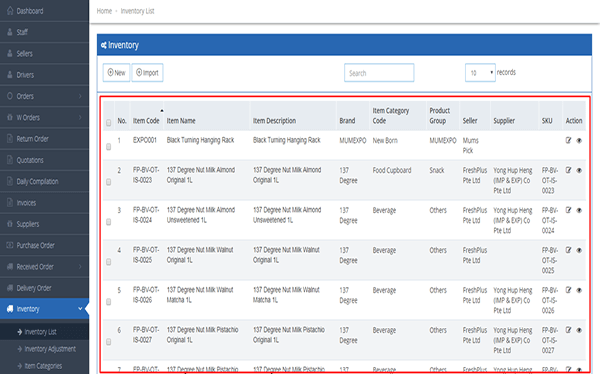This screenshot has width=600, height=374.
Task: Click 'New Born' category cell
Action: (x=385, y=140)
